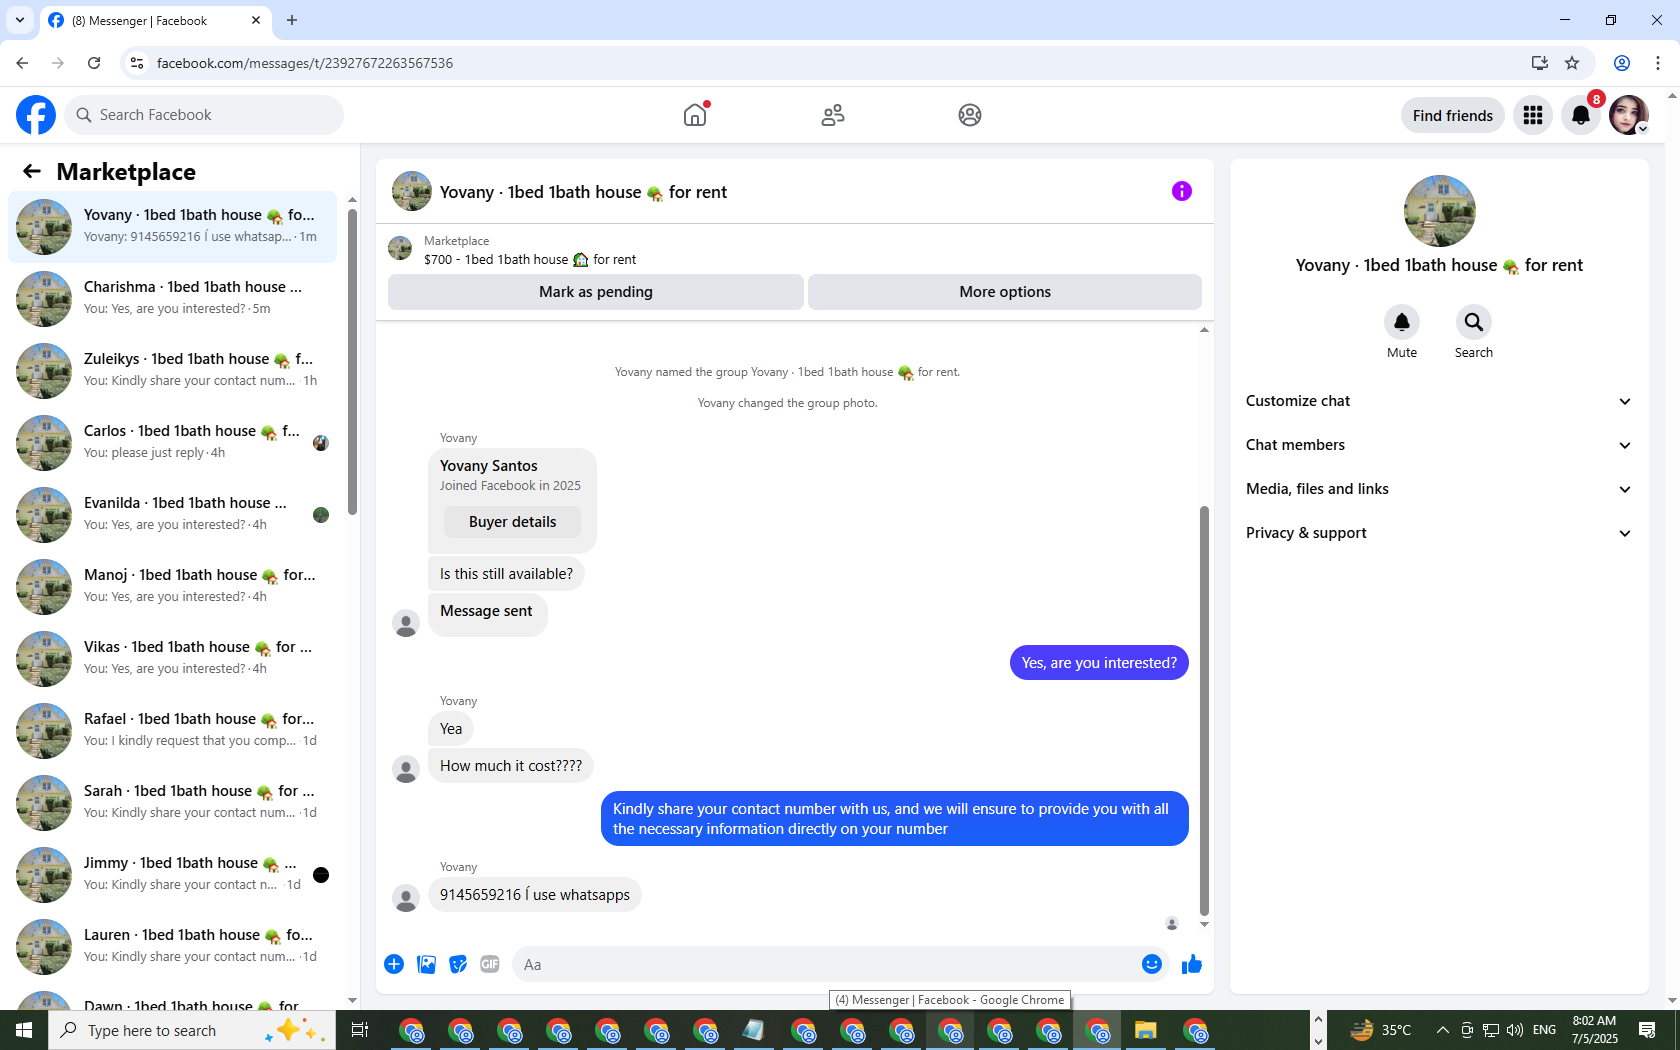
Task: Open the Friends icon in top navigation
Action: (833, 115)
